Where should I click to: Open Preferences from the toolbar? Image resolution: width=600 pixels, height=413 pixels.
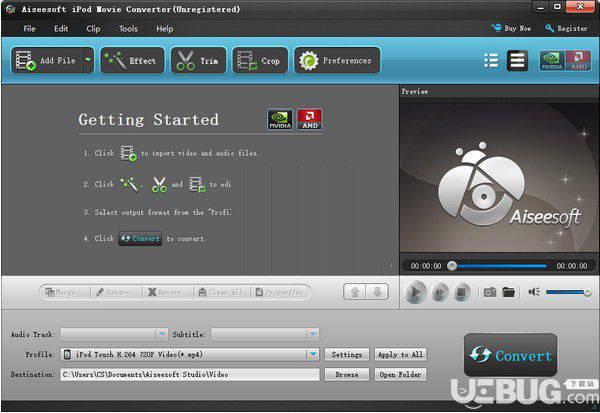coord(337,60)
